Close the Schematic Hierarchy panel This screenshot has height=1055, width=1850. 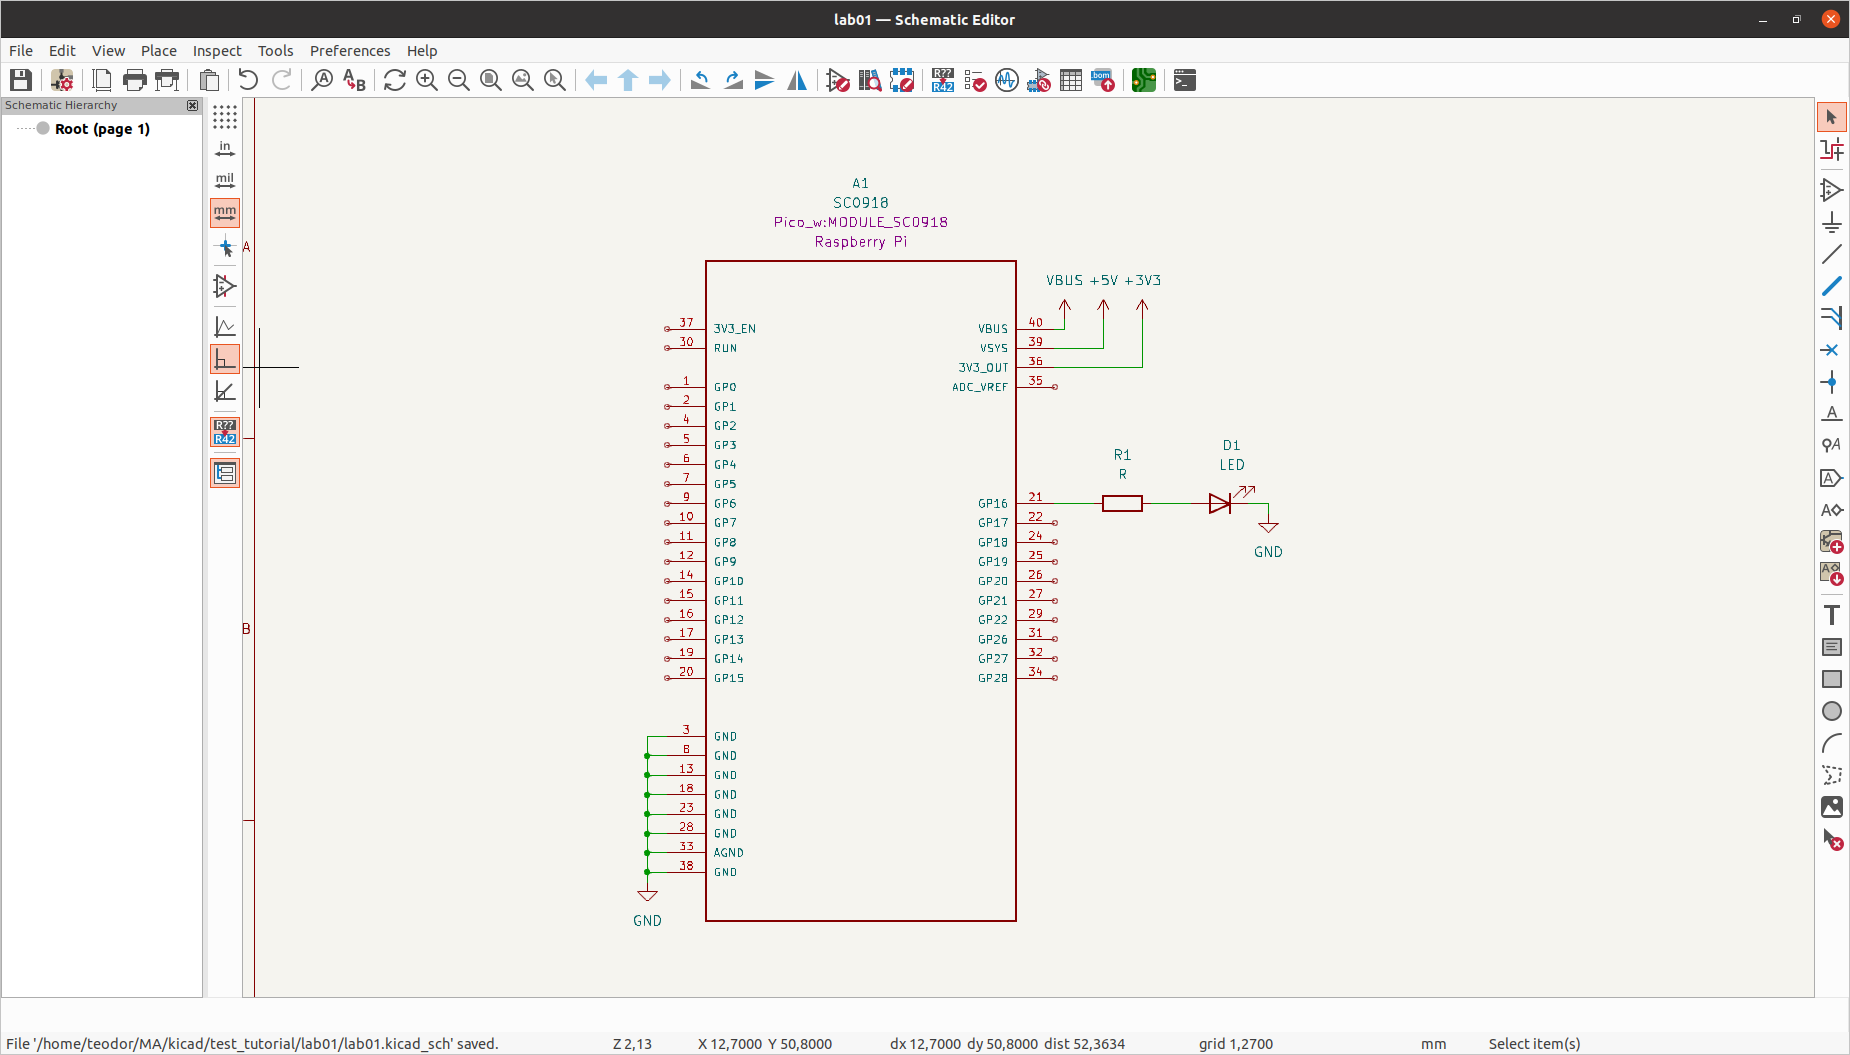click(x=191, y=106)
